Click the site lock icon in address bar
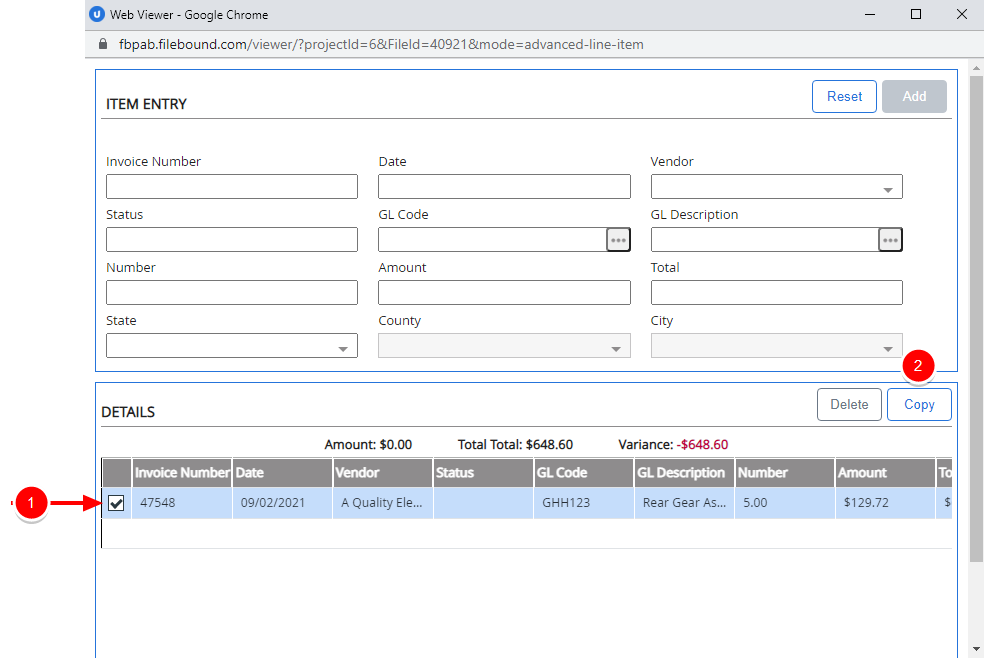 click(x=100, y=45)
